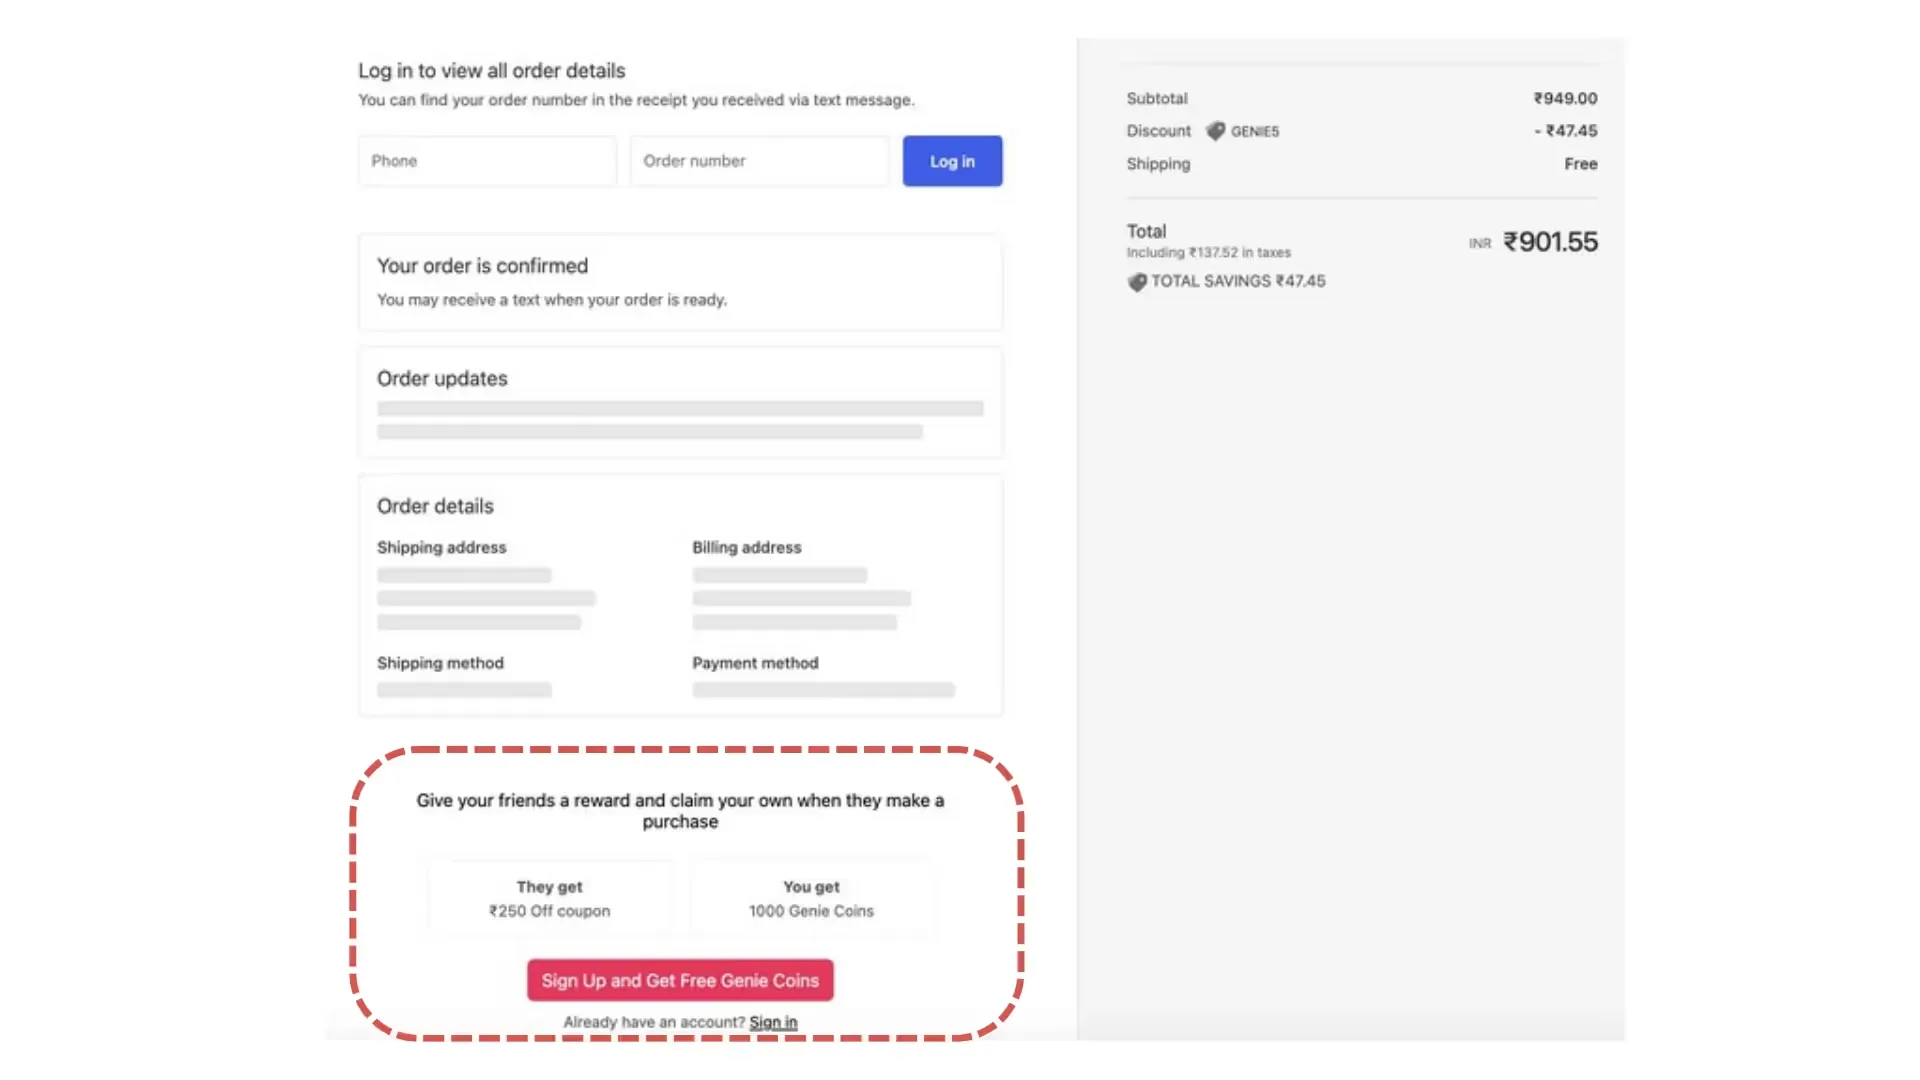The width and height of the screenshot is (1920, 1080).
Task: Click the Your order is confirmed heading
Action: pos(482,266)
